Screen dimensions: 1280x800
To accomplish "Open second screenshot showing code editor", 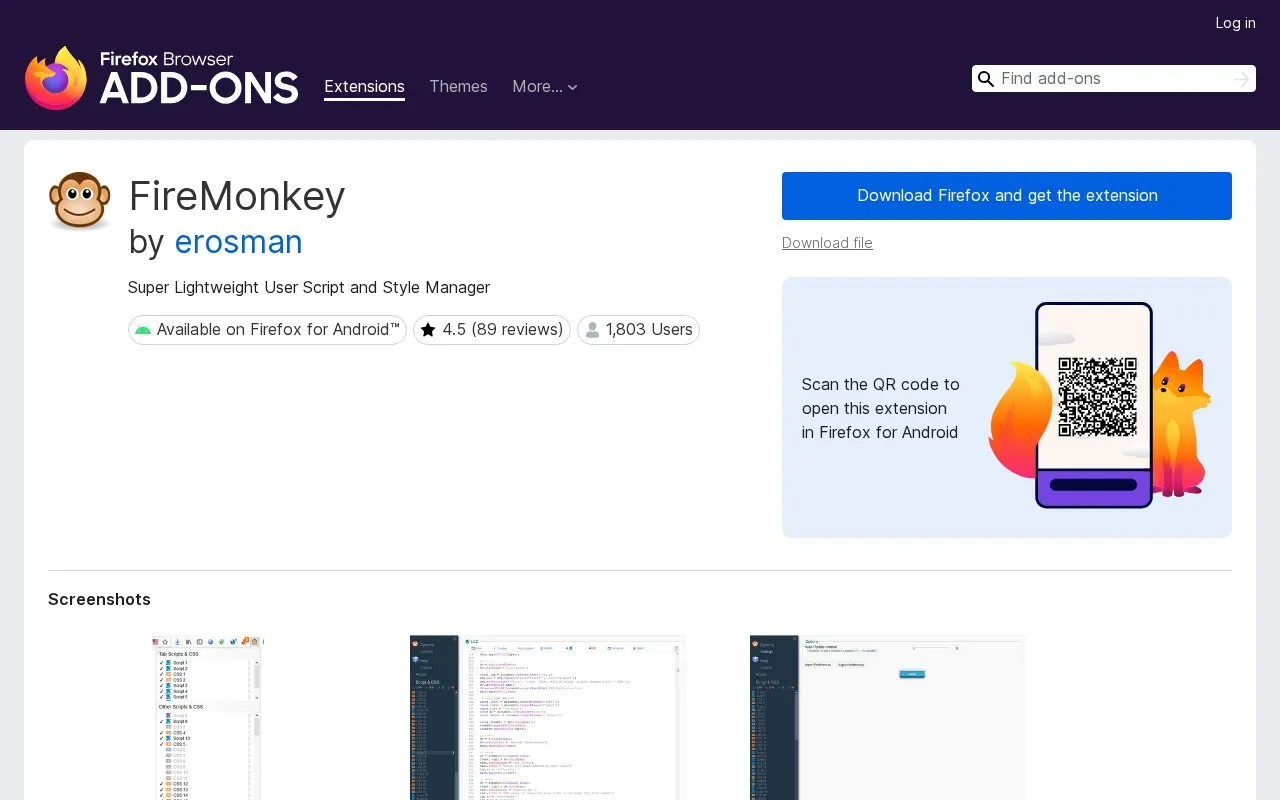I will 548,718.
